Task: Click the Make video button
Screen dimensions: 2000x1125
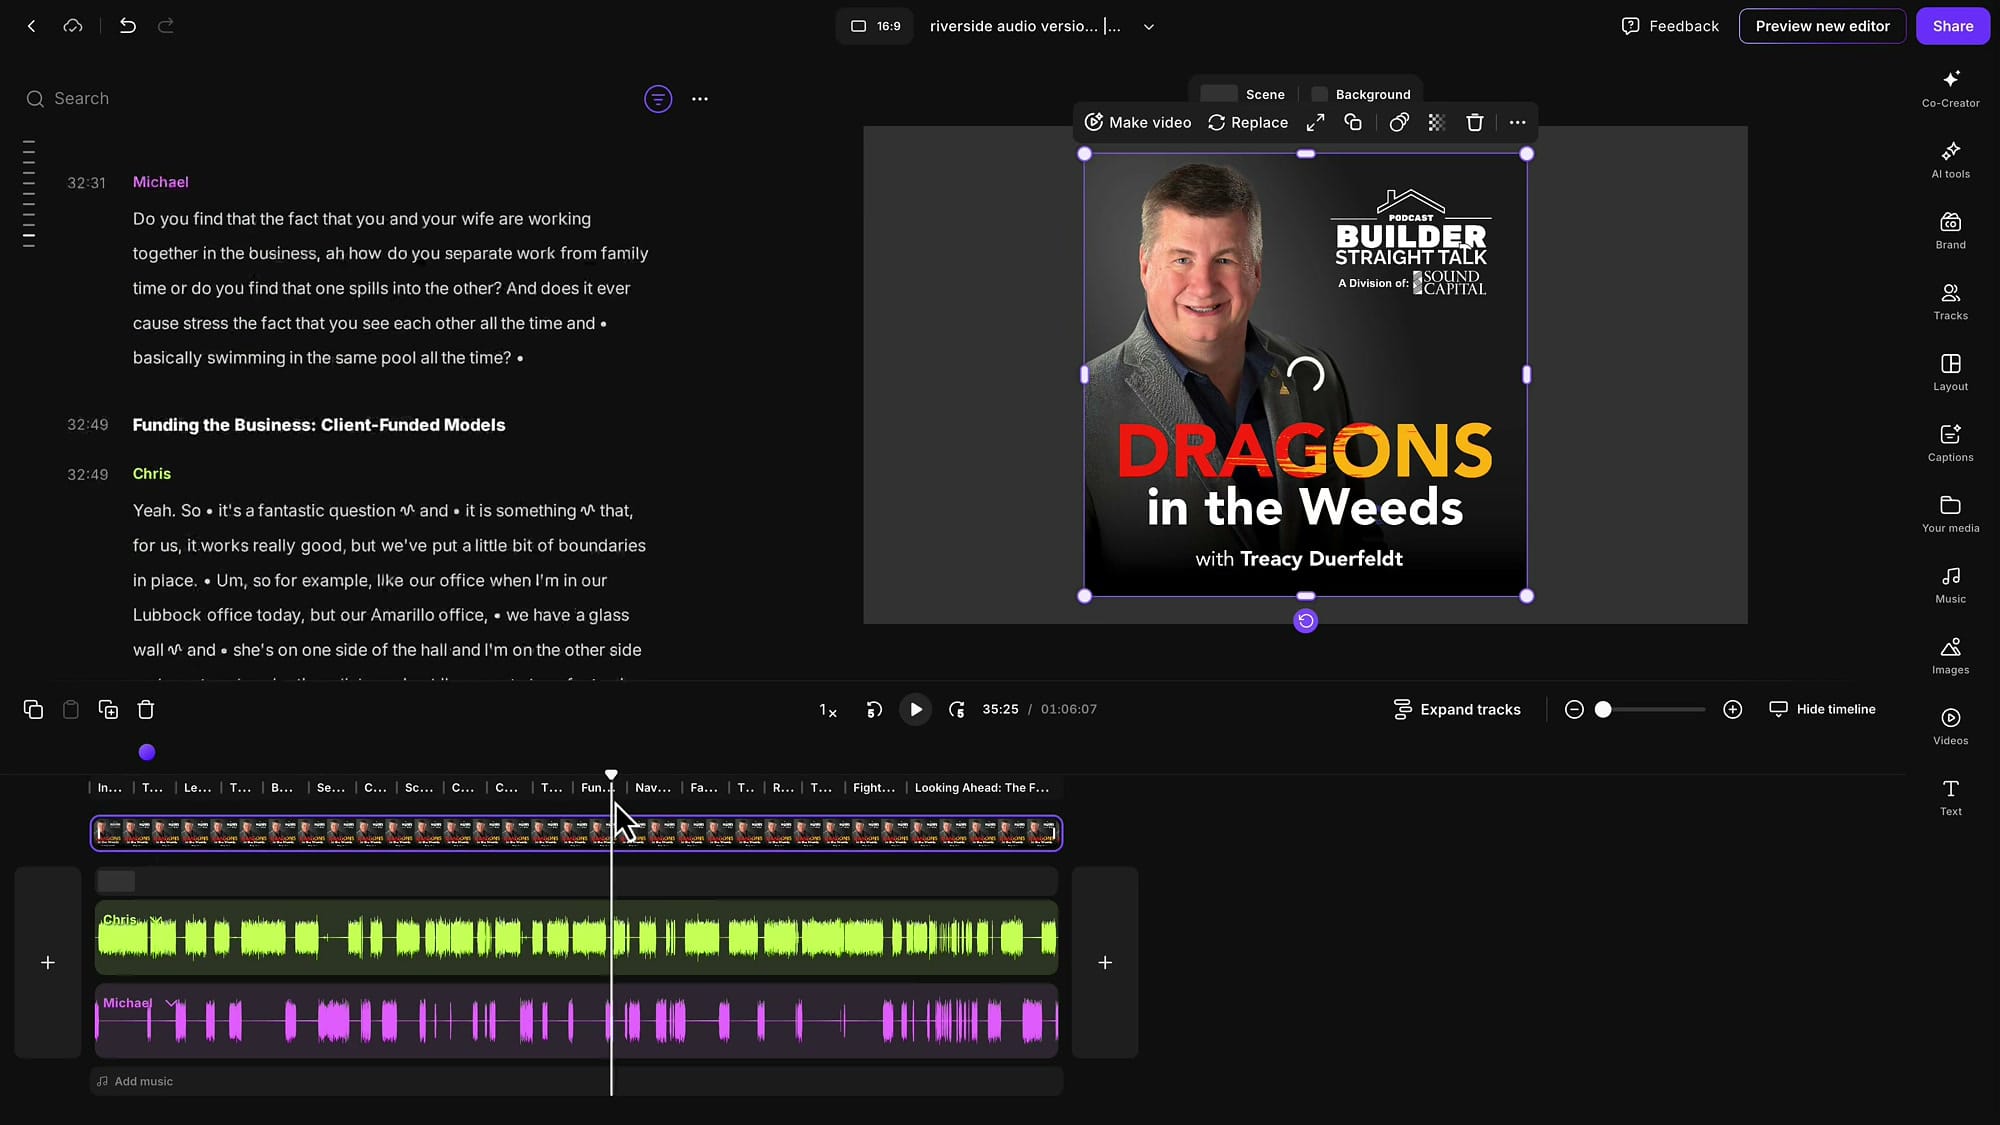Action: (x=1137, y=122)
